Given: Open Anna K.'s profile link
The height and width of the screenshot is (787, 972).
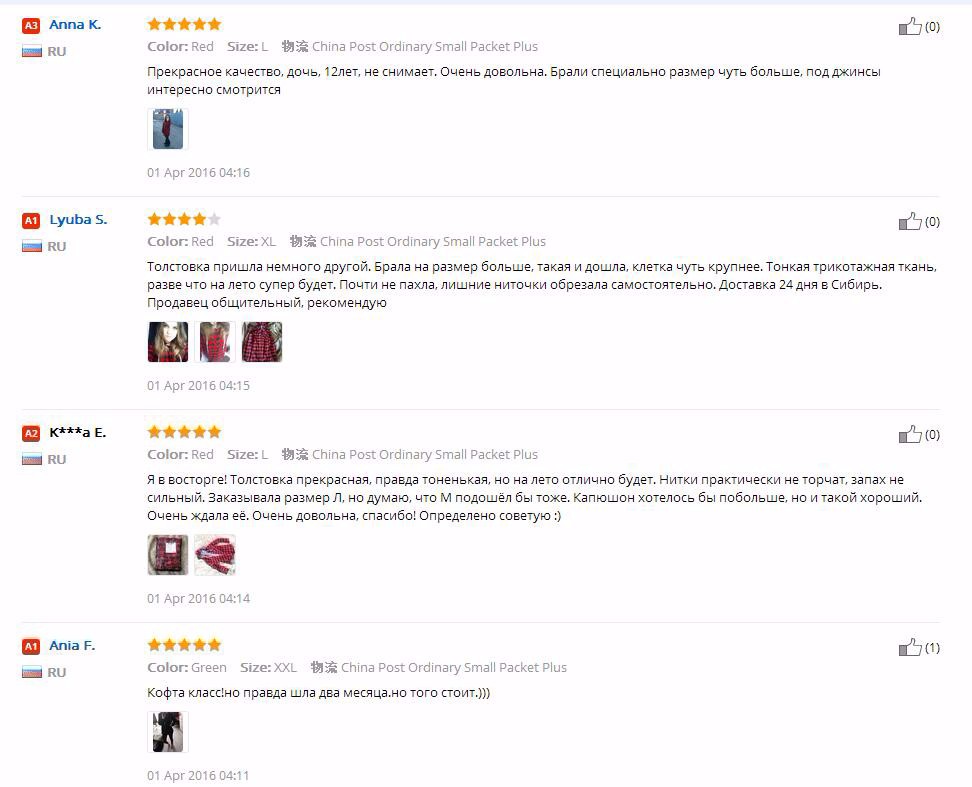Looking at the screenshot, I should tap(75, 24).
